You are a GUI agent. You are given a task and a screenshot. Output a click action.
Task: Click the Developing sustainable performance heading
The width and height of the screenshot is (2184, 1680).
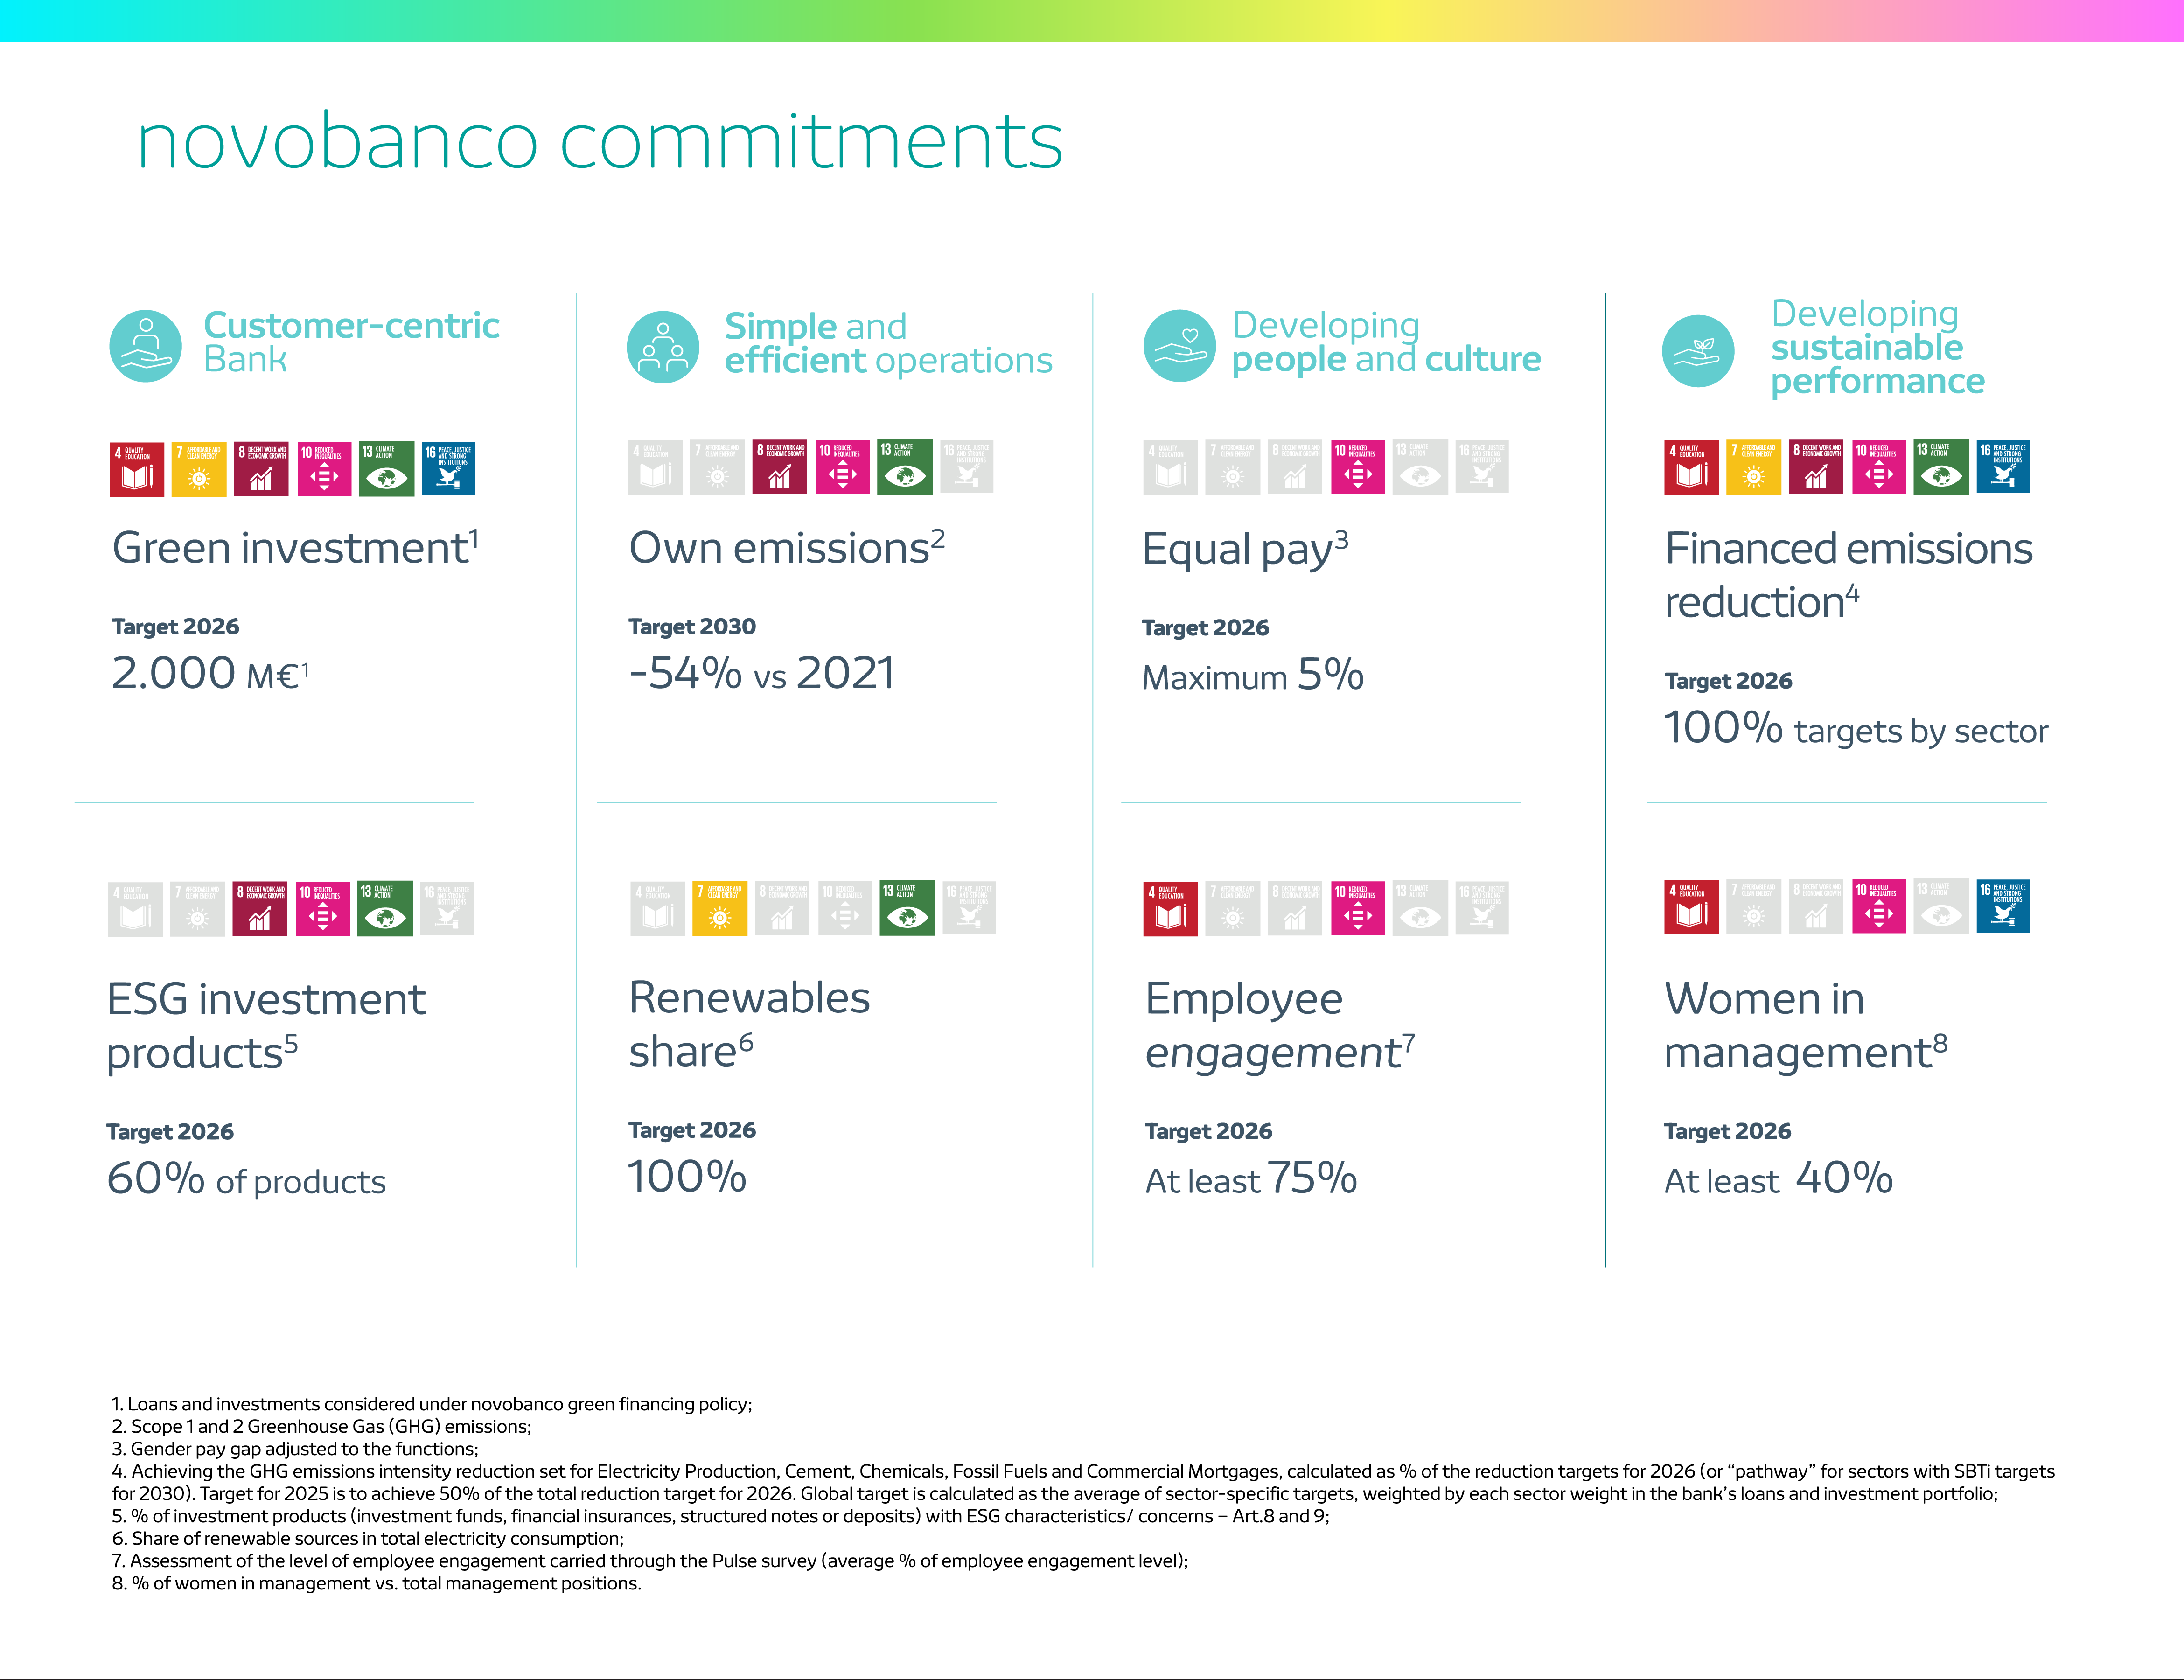coord(1877,347)
